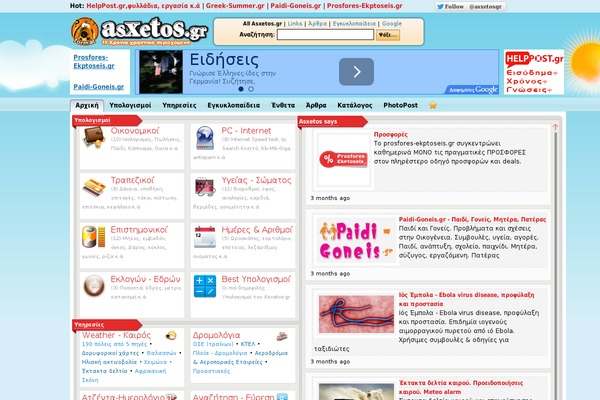Viewport: 600px width, 400px height.
Task: Open the Ειδήσεις ad headline
Action: 224,60
